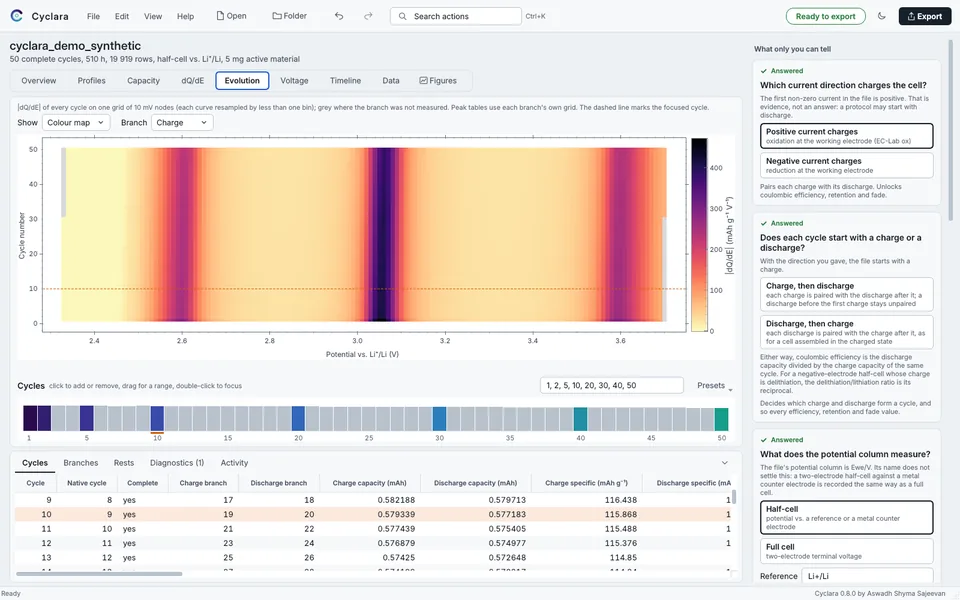The height and width of the screenshot is (600, 960).
Task: Select 'Positive current charges' option
Action: (x=846, y=136)
